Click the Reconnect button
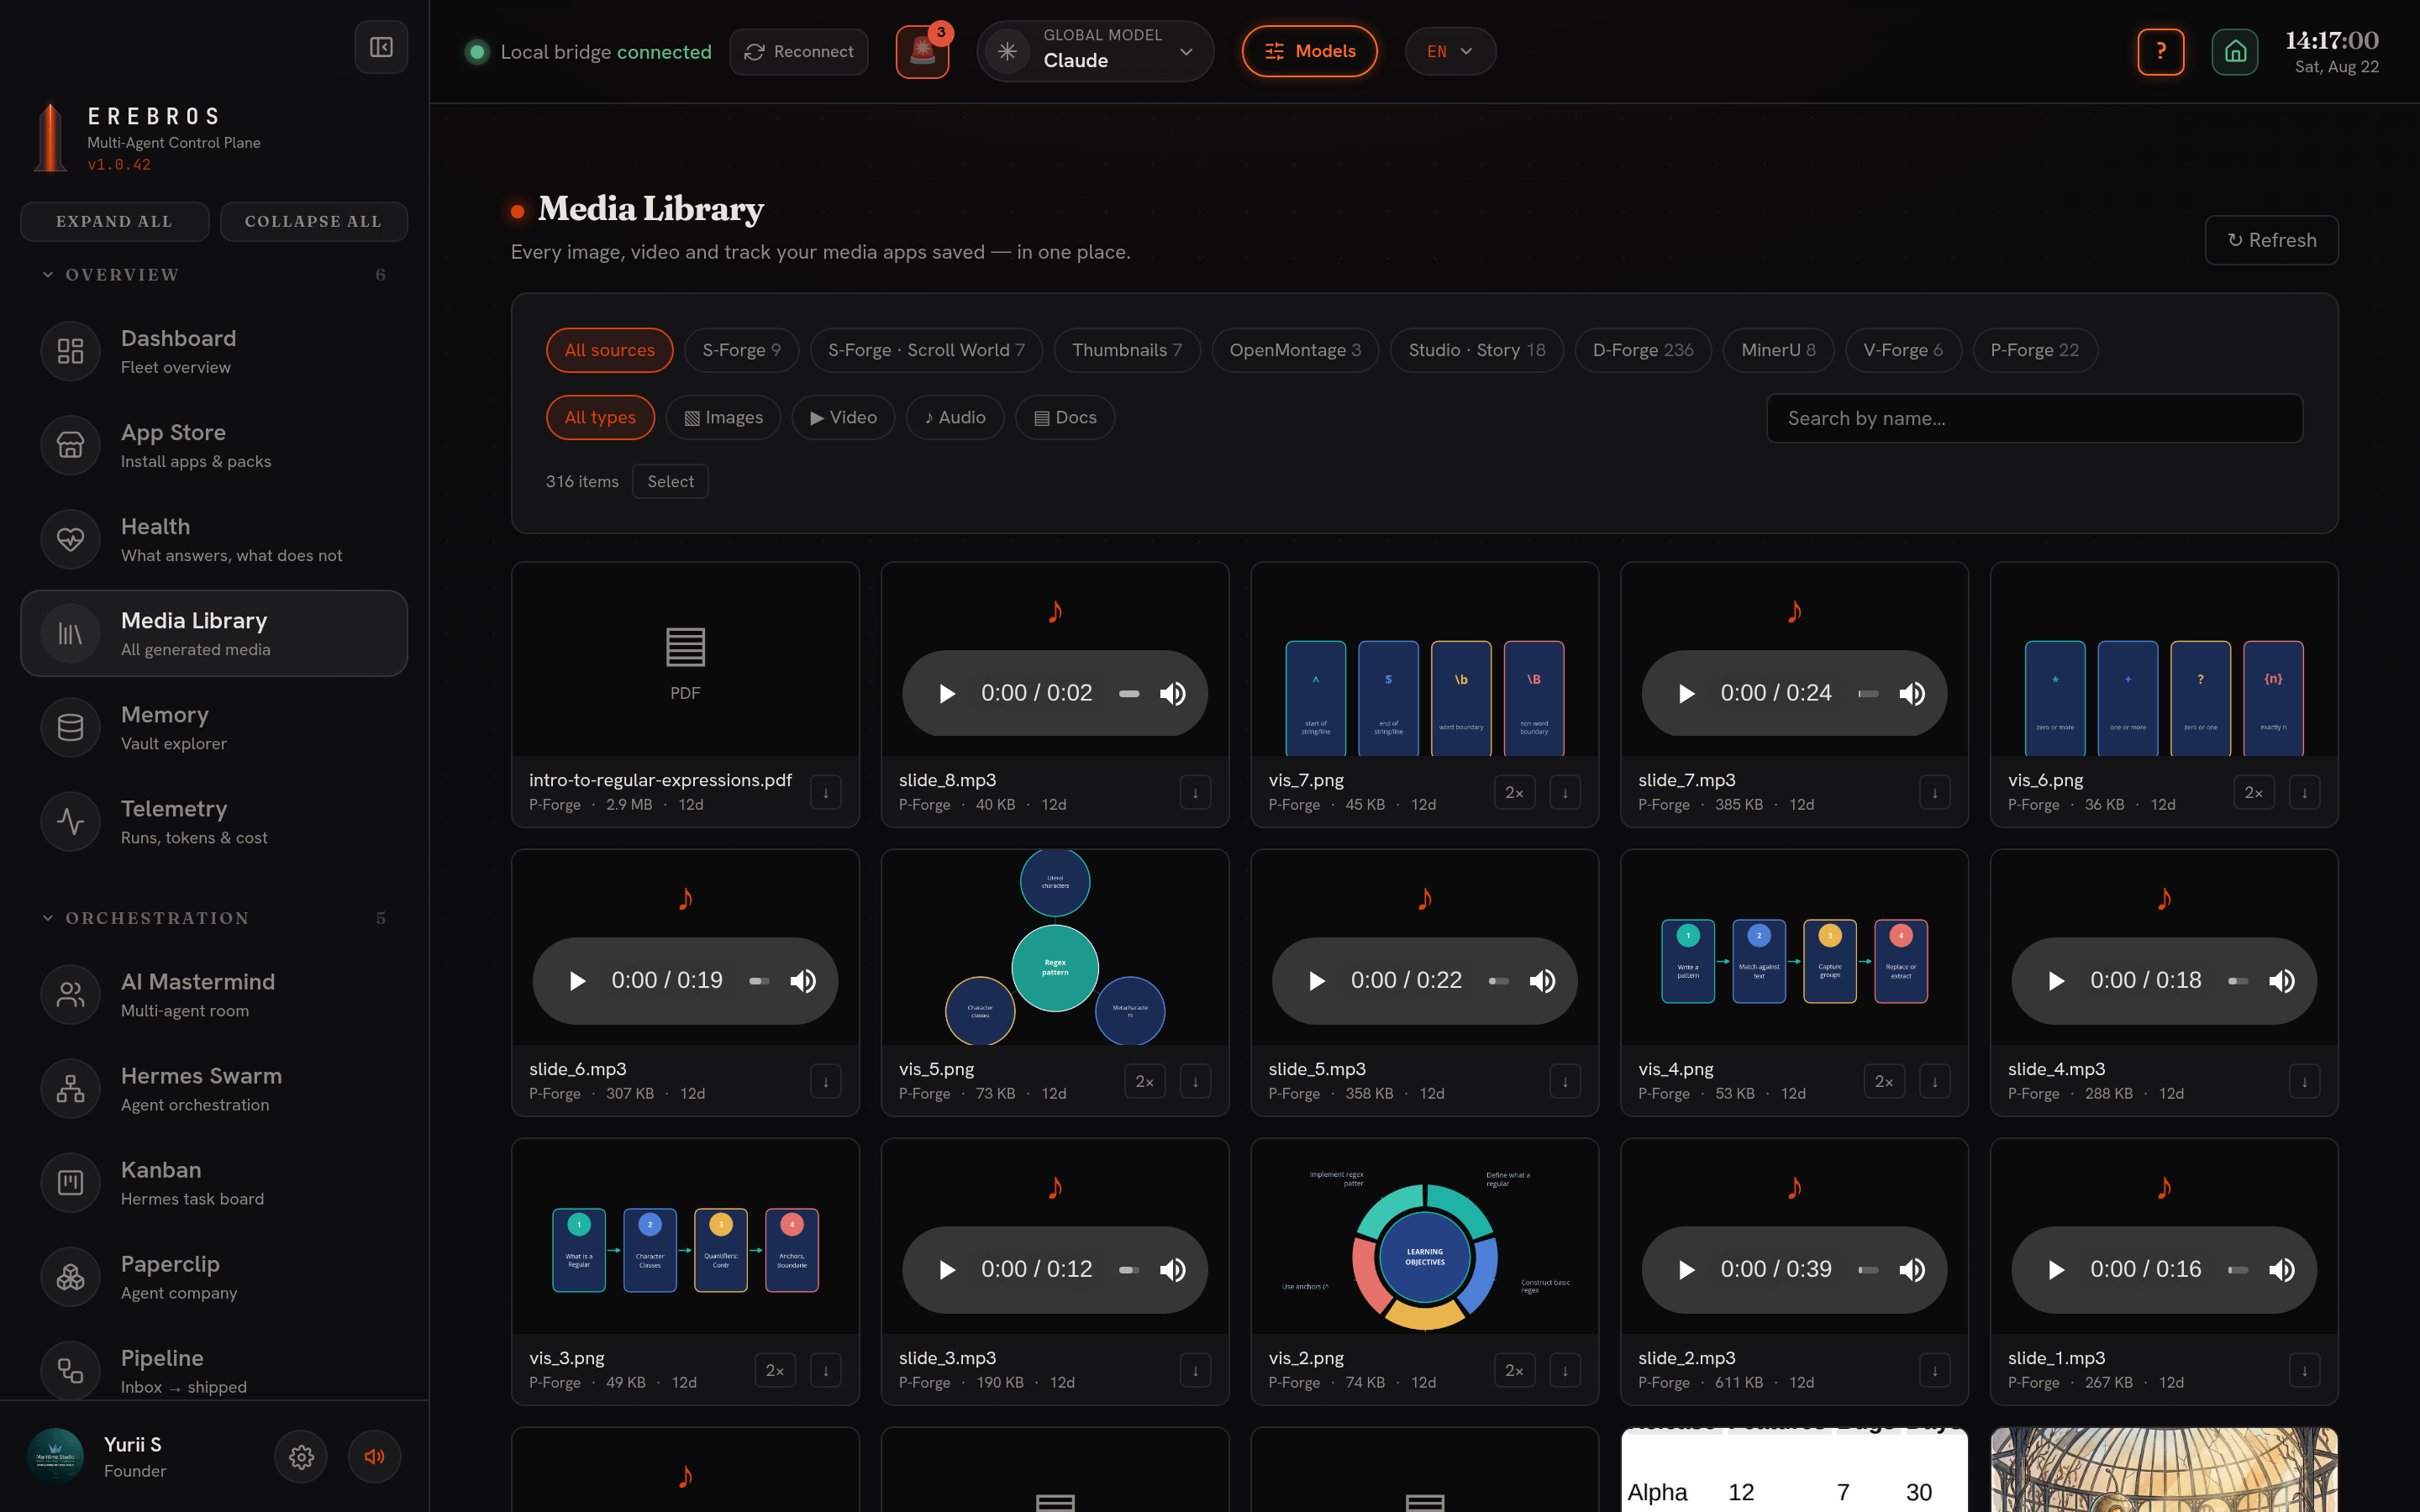Screen dimensions: 2420x1512 pyautogui.click(x=799, y=51)
